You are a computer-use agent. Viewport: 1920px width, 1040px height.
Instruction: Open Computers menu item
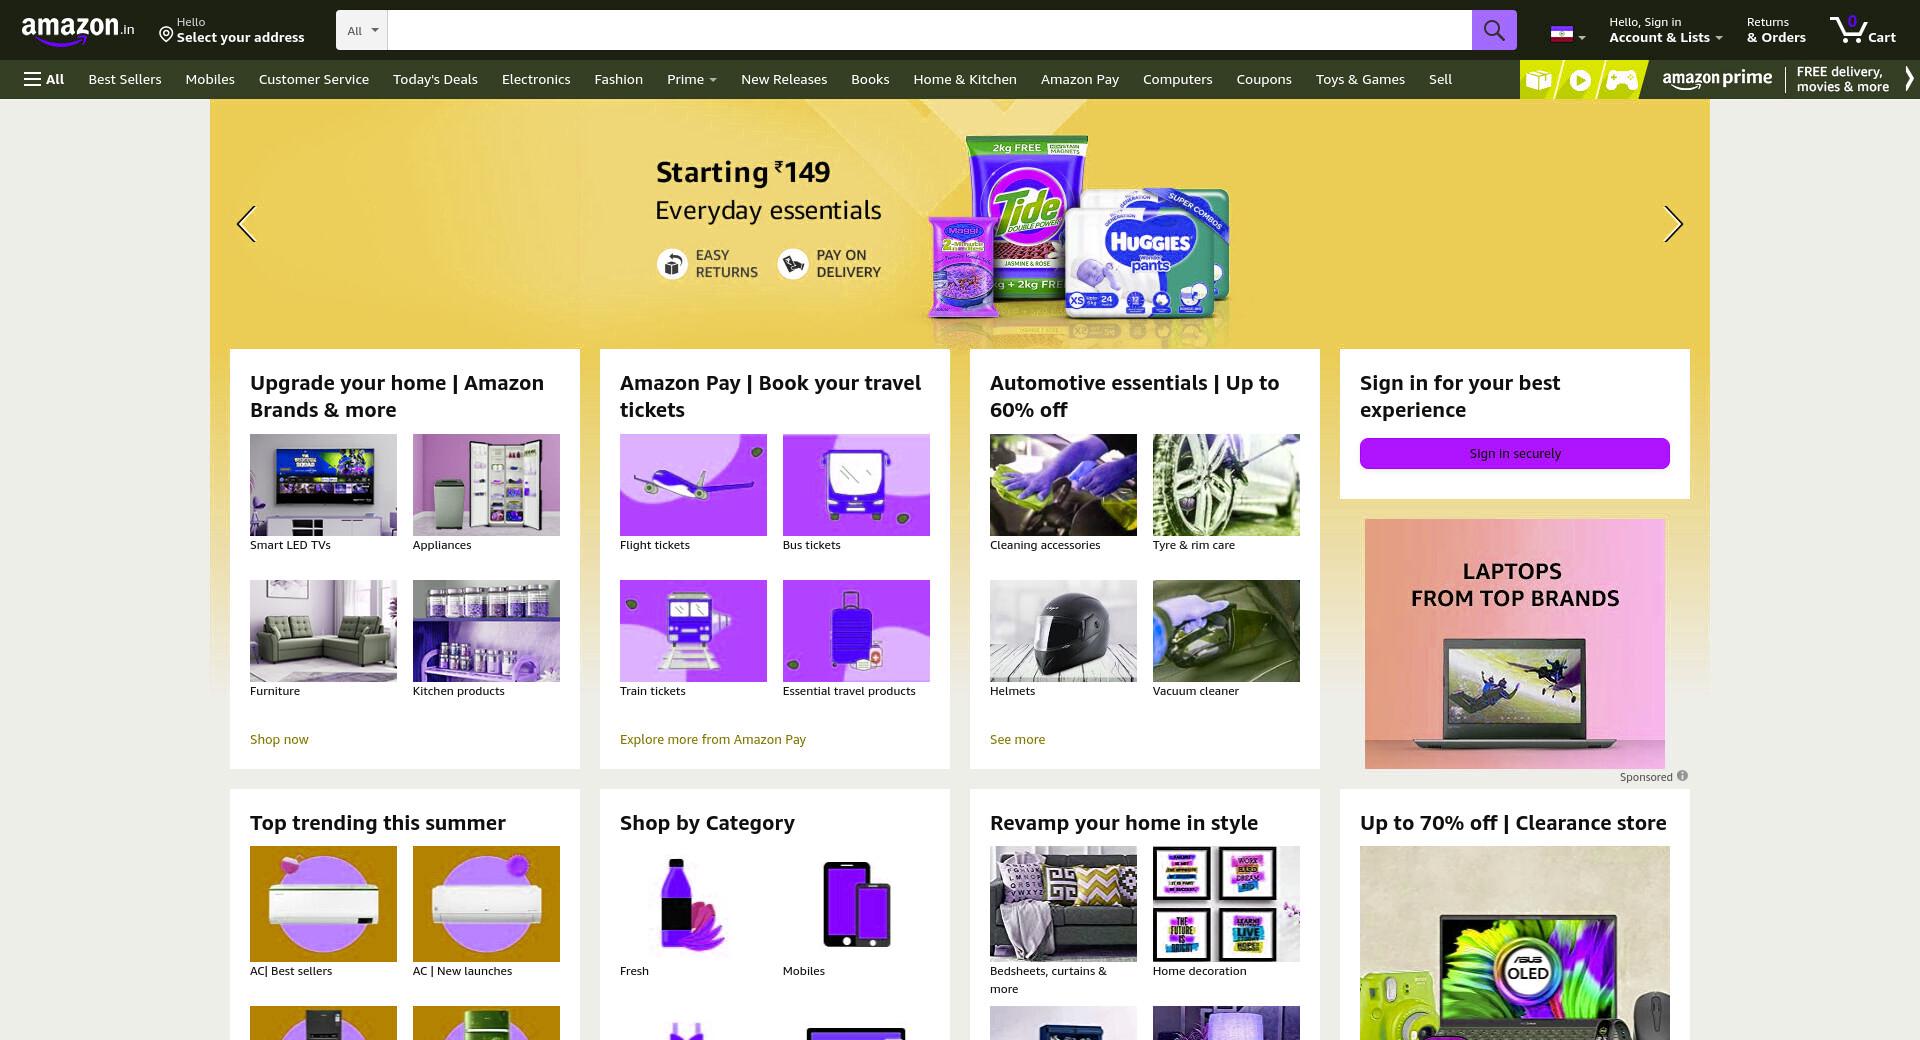click(1177, 79)
